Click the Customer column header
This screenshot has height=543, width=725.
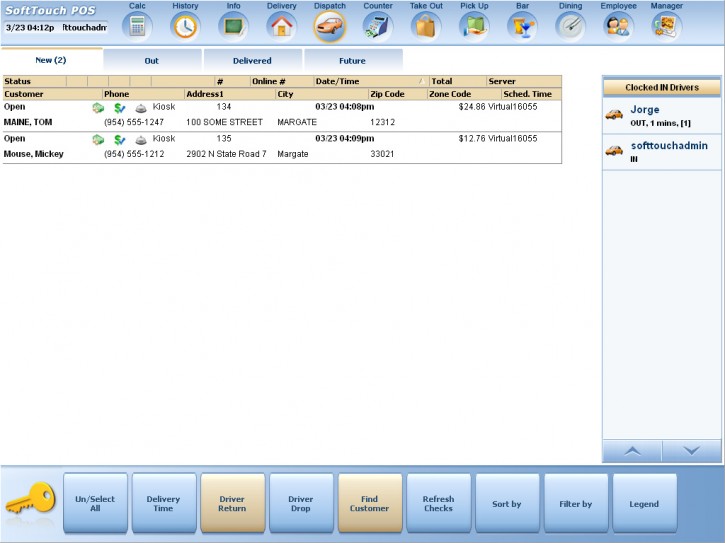click(52, 94)
